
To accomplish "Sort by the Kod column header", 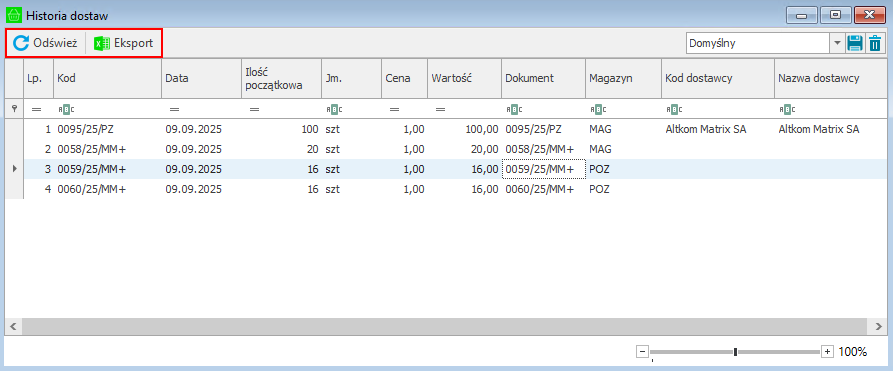I will pos(107,79).
